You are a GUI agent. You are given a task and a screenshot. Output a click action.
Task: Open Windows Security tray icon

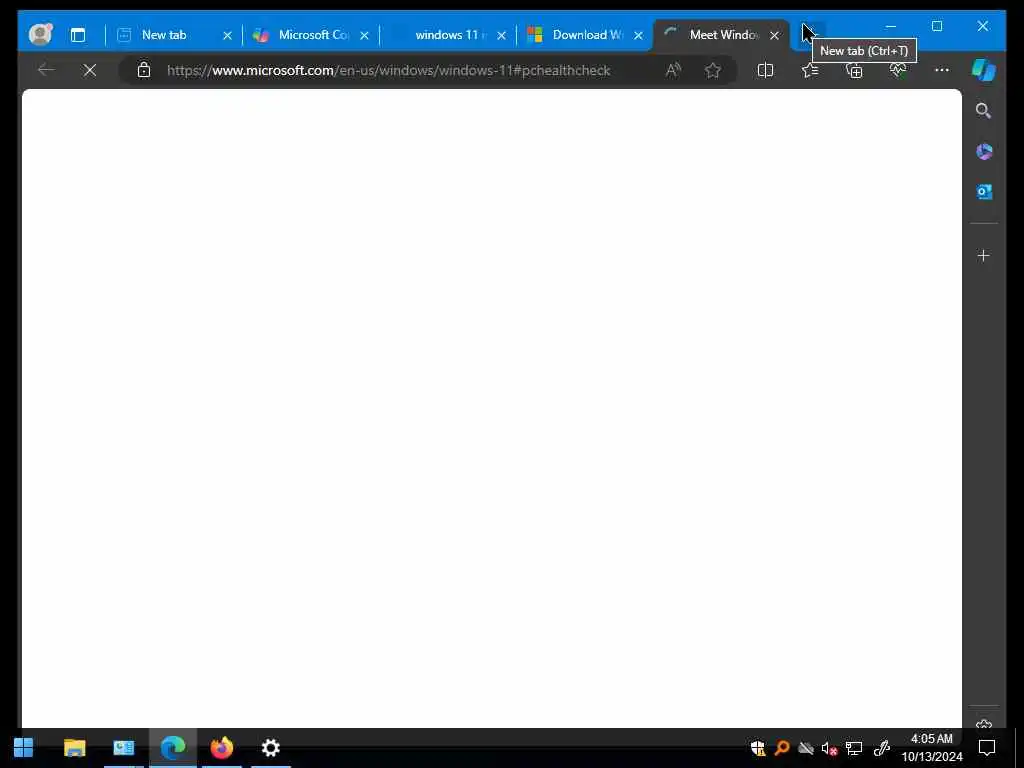(x=758, y=748)
